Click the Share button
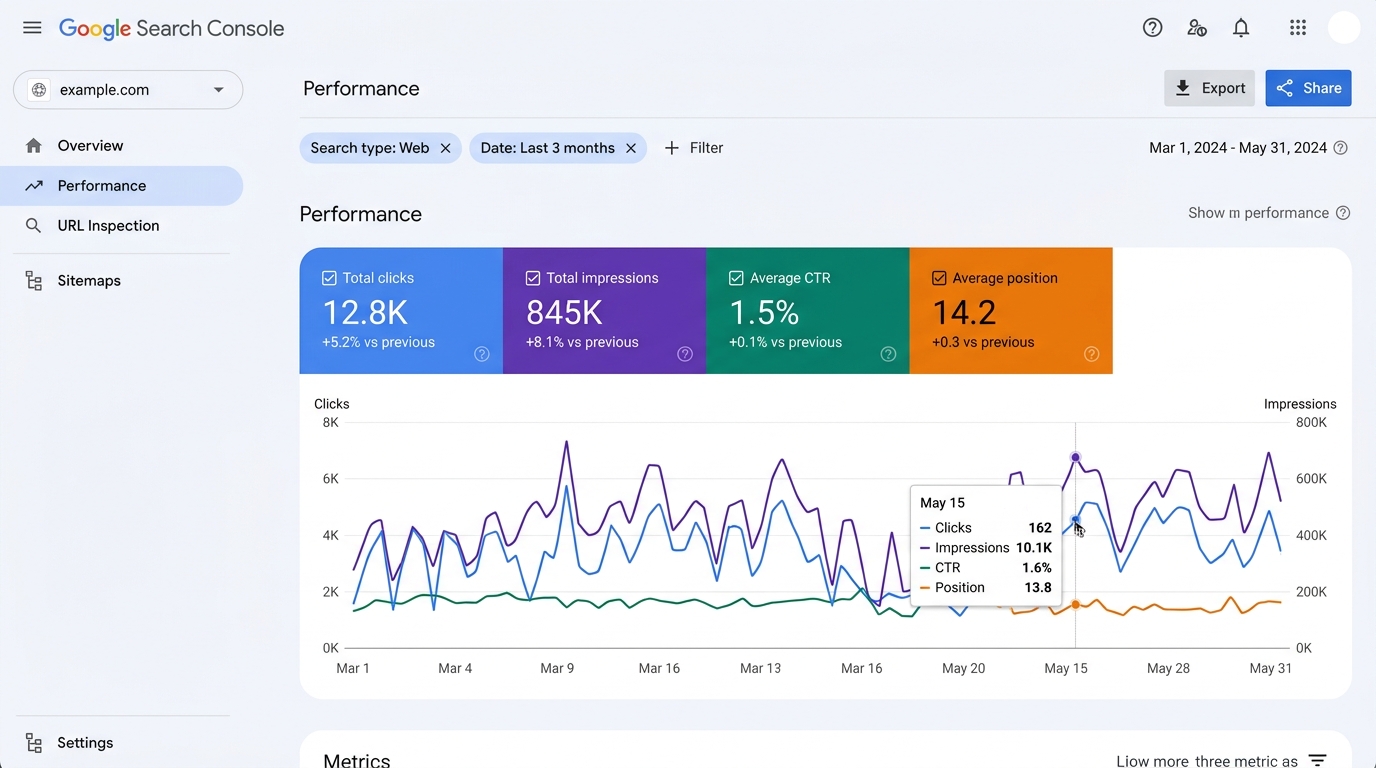The height and width of the screenshot is (768, 1376). click(x=1308, y=88)
